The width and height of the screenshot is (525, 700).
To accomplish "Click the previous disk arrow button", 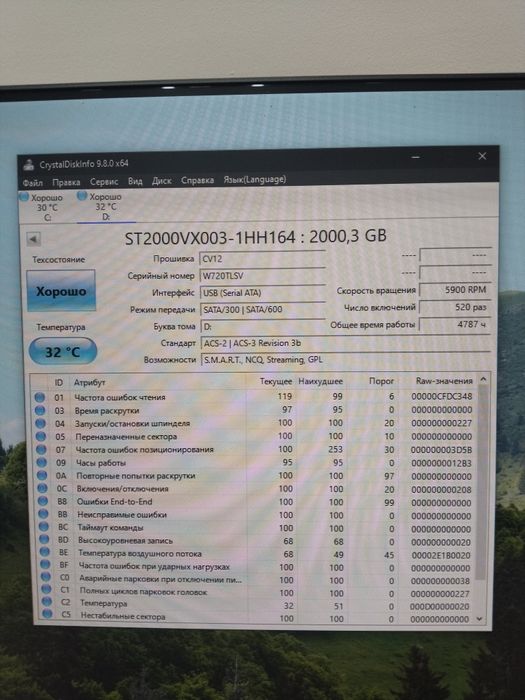I will pyautogui.click(x=33, y=239).
